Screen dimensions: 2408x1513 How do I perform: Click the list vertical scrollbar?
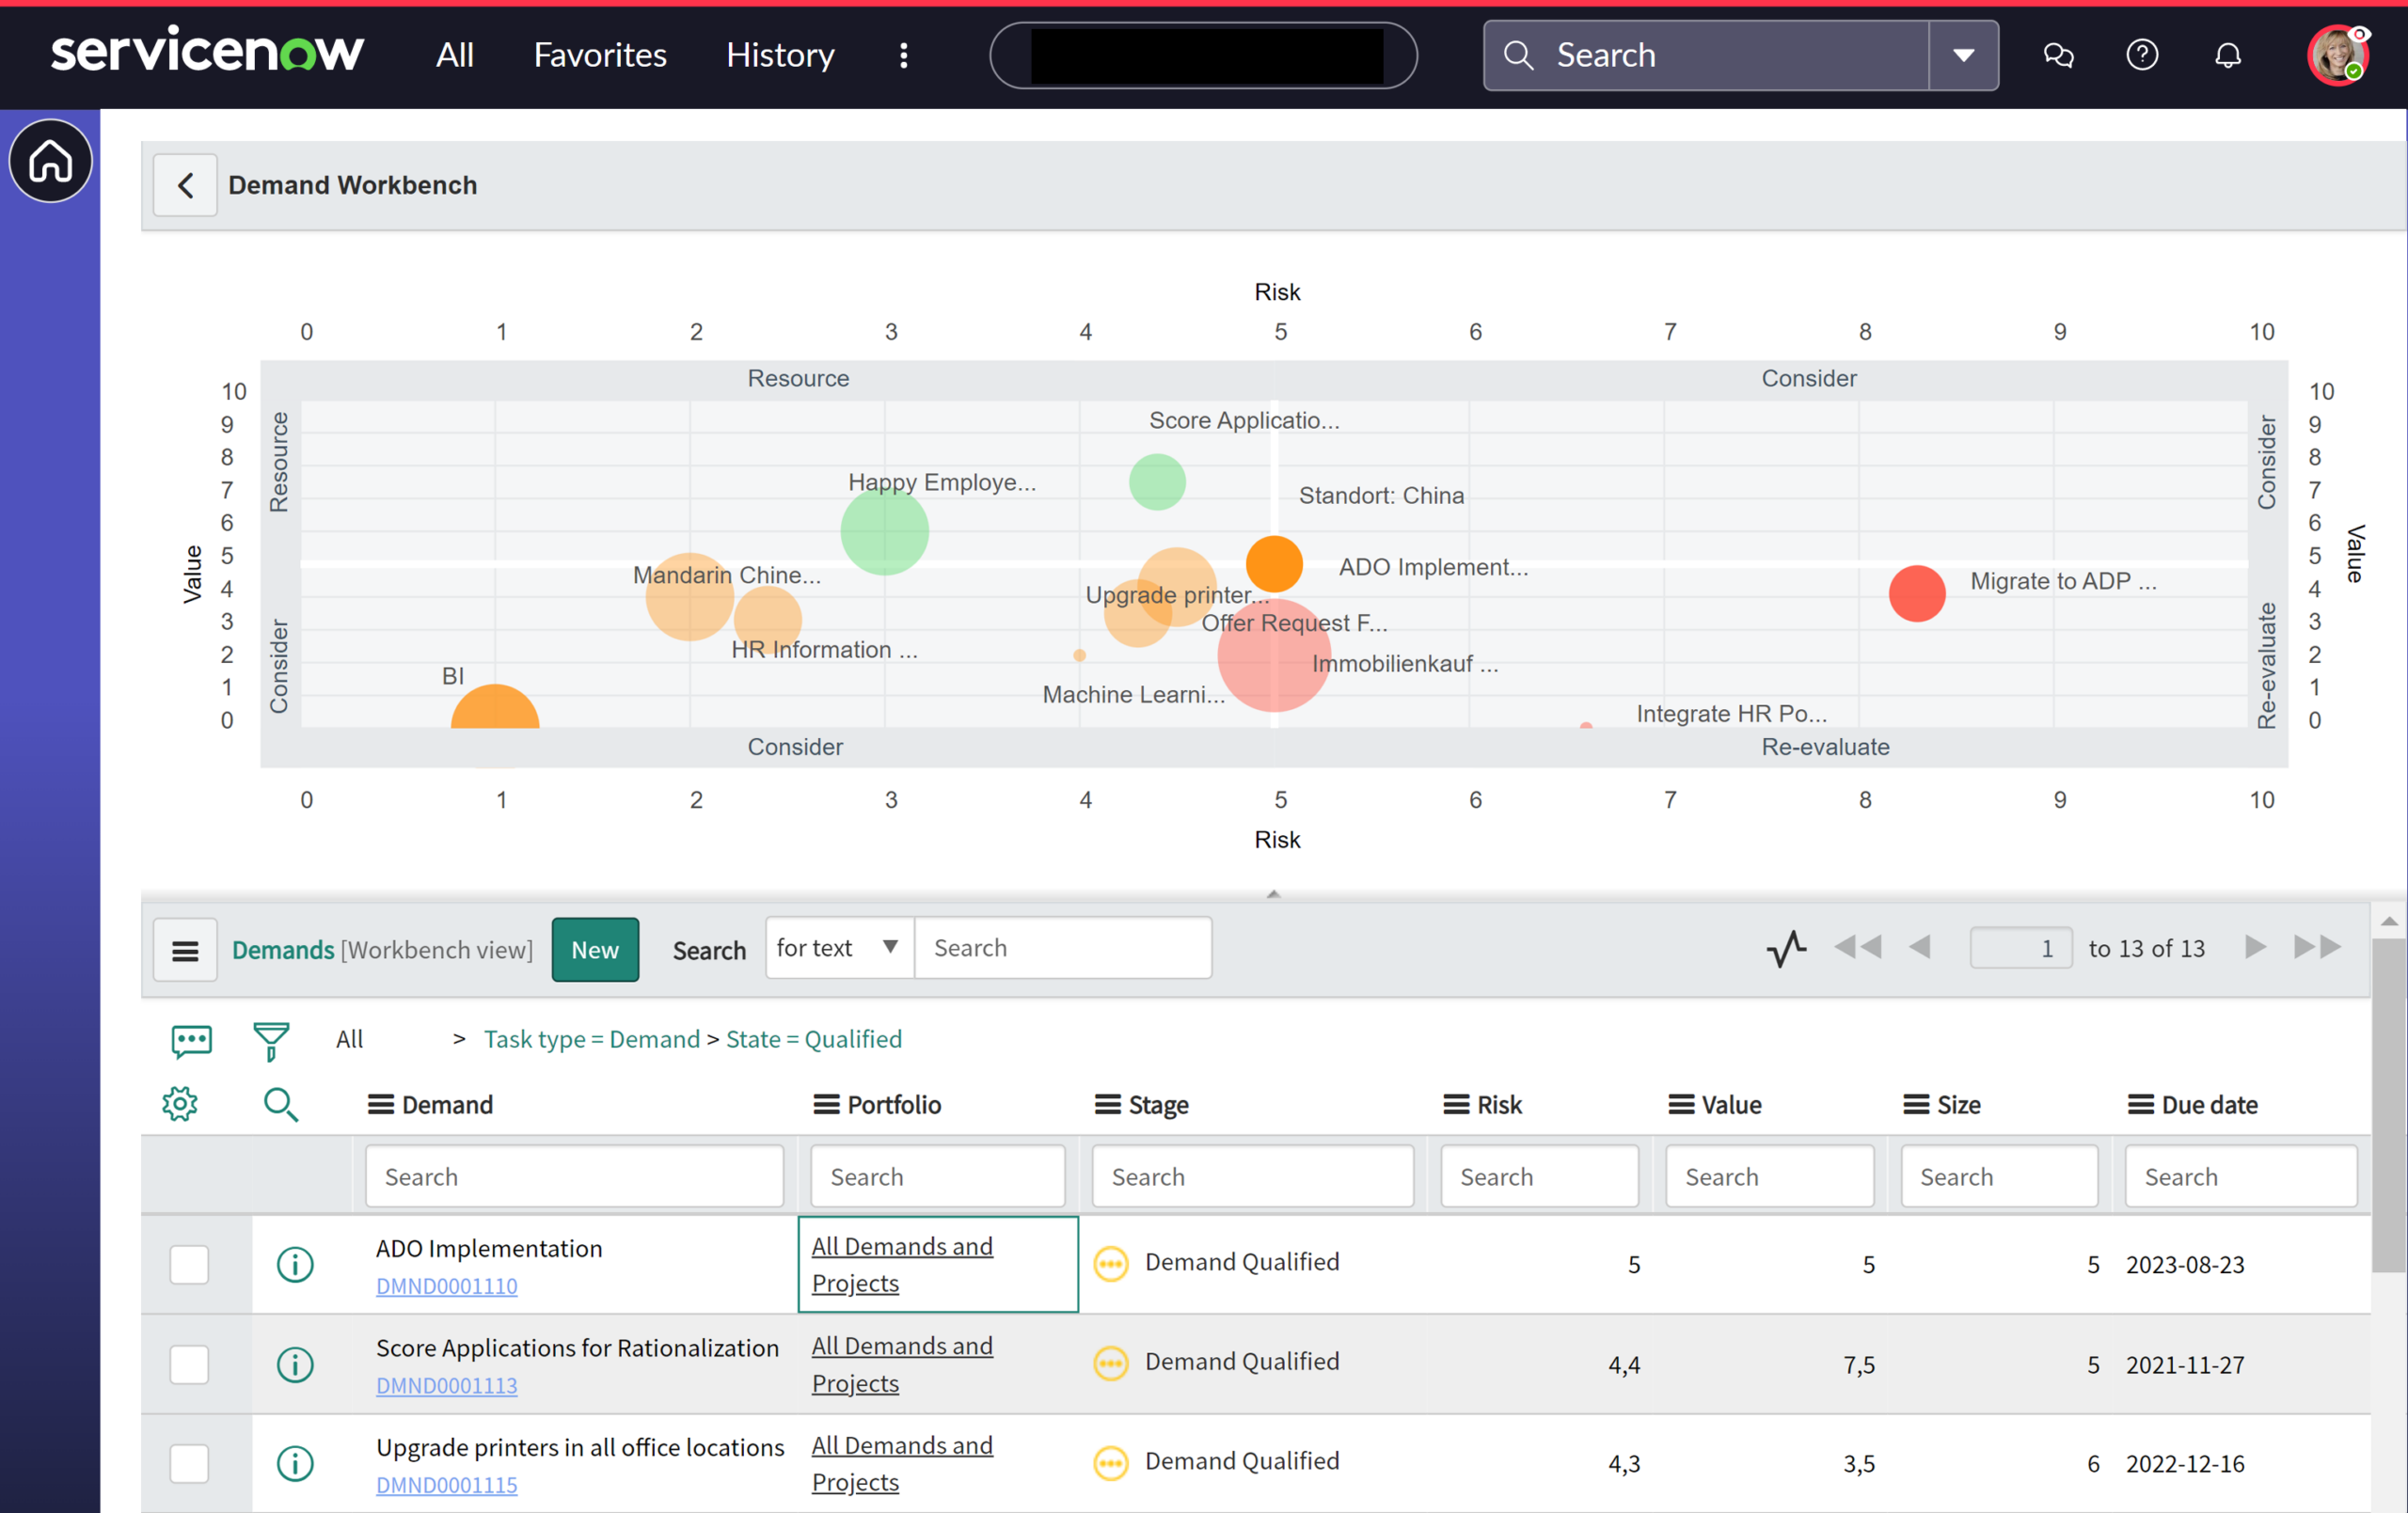tap(2389, 1105)
